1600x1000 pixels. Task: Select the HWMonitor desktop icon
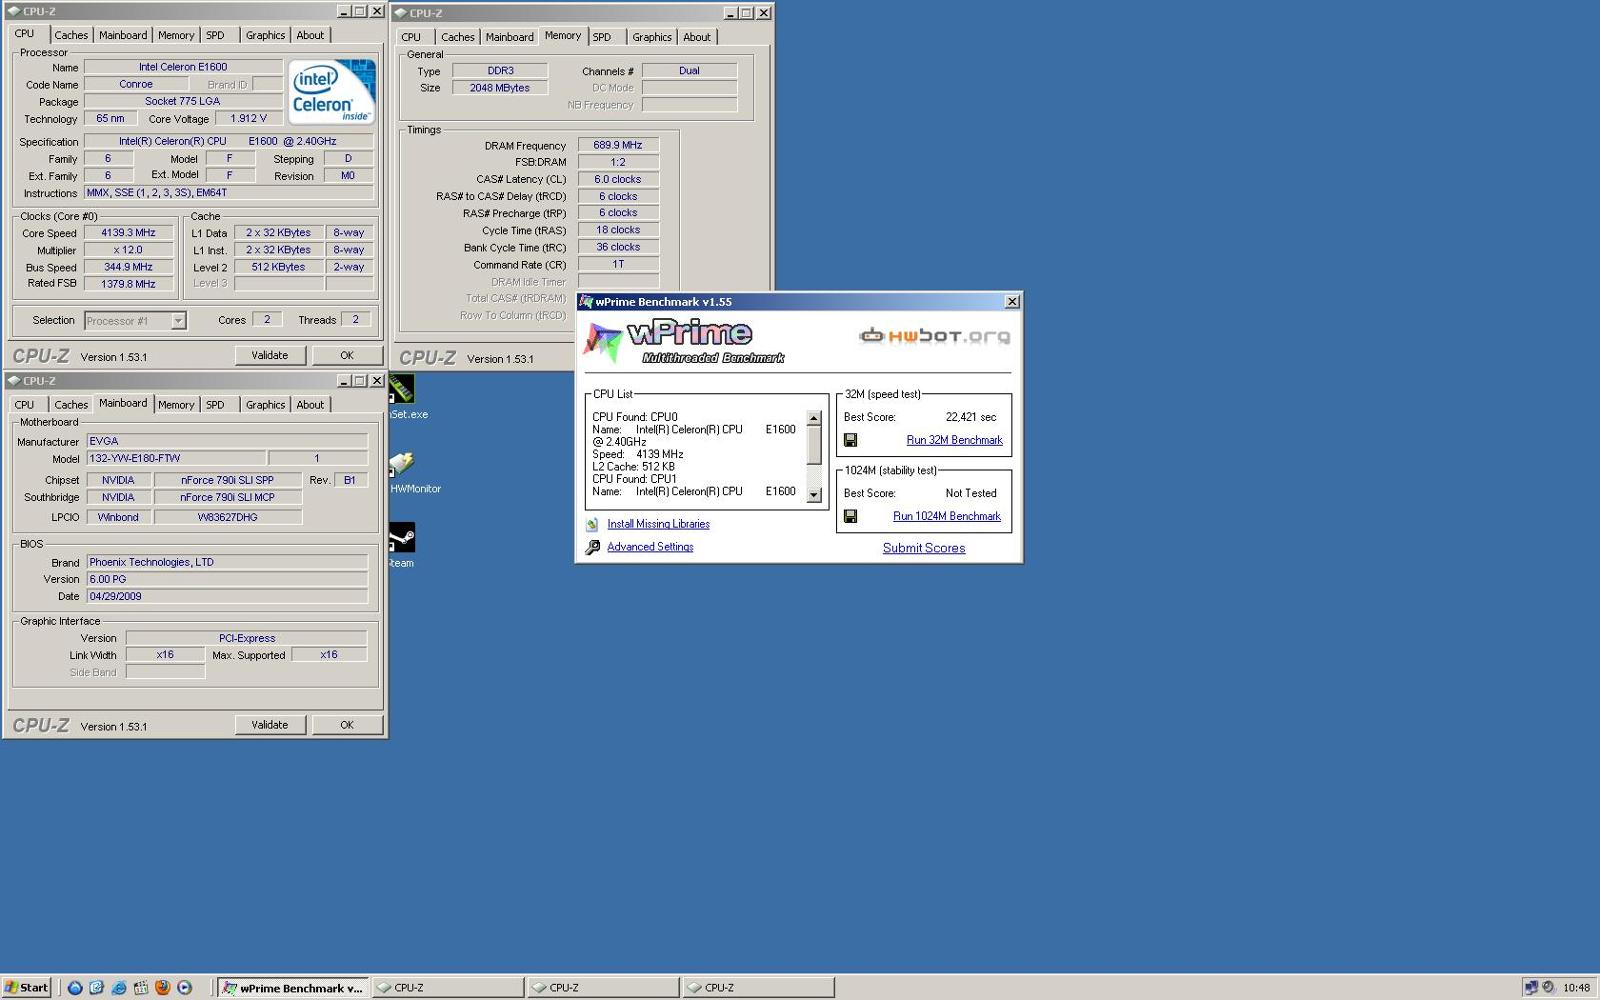(x=402, y=463)
